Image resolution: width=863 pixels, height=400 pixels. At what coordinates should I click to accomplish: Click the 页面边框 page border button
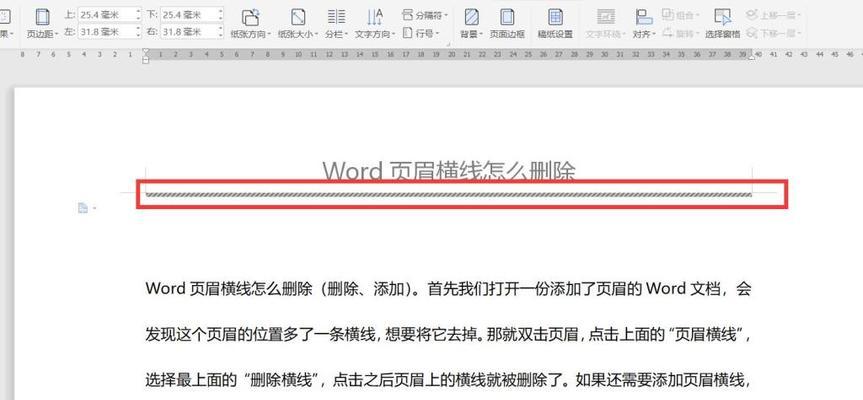(507, 23)
